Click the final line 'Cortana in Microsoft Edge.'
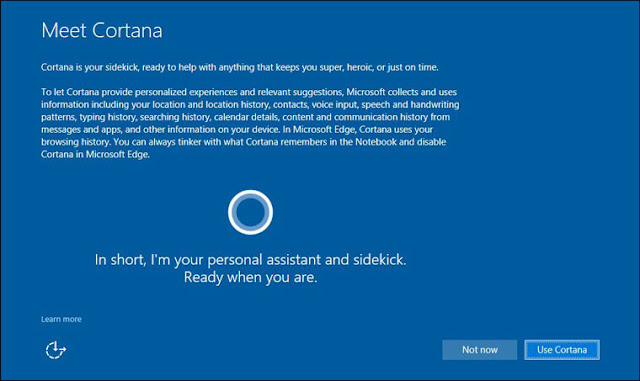The width and height of the screenshot is (640, 381). pyautogui.click(x=96, y=154)
